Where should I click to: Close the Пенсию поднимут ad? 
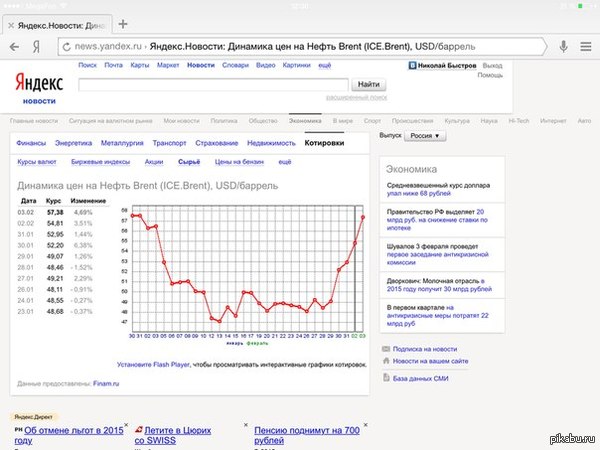365,425
